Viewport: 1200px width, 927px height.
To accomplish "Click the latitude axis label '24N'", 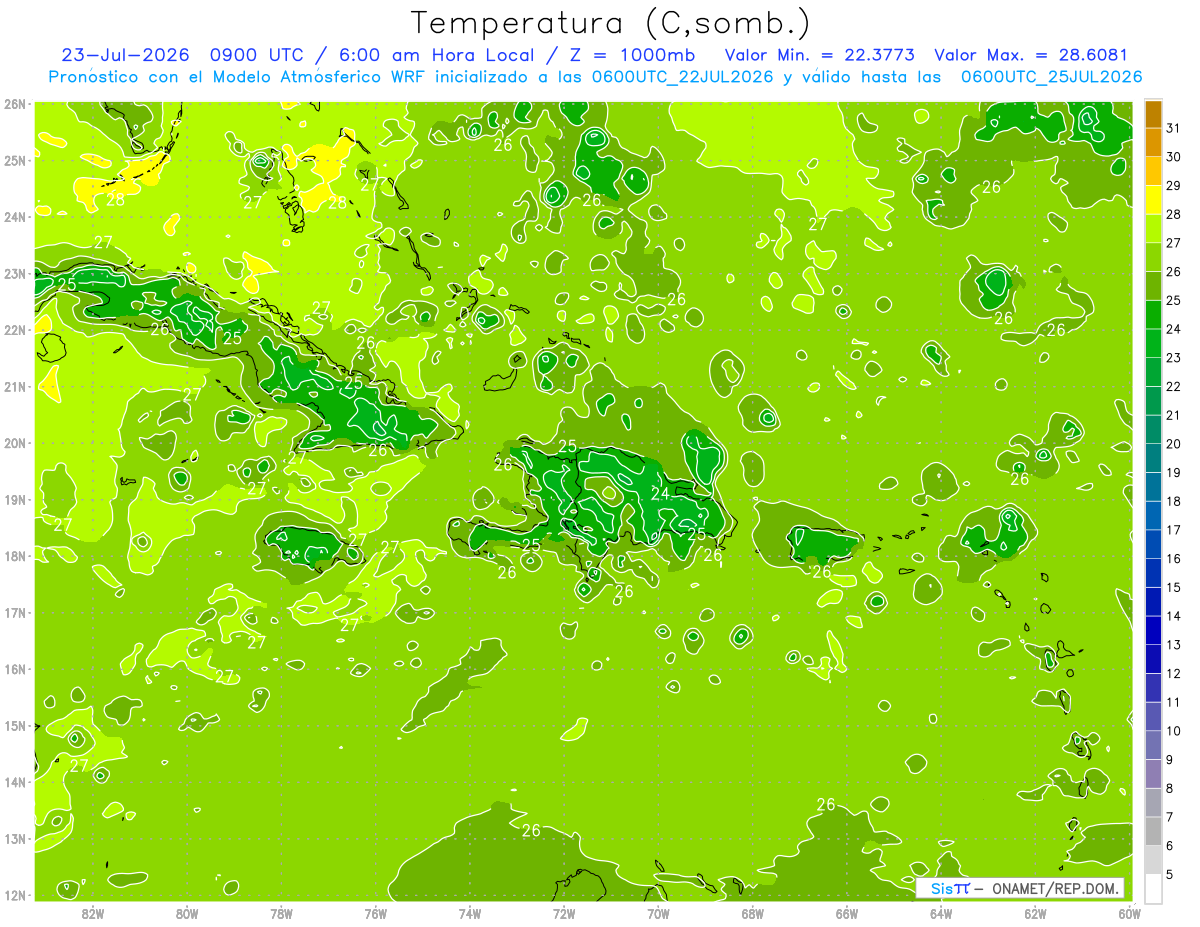I will [x=16, y=217].
